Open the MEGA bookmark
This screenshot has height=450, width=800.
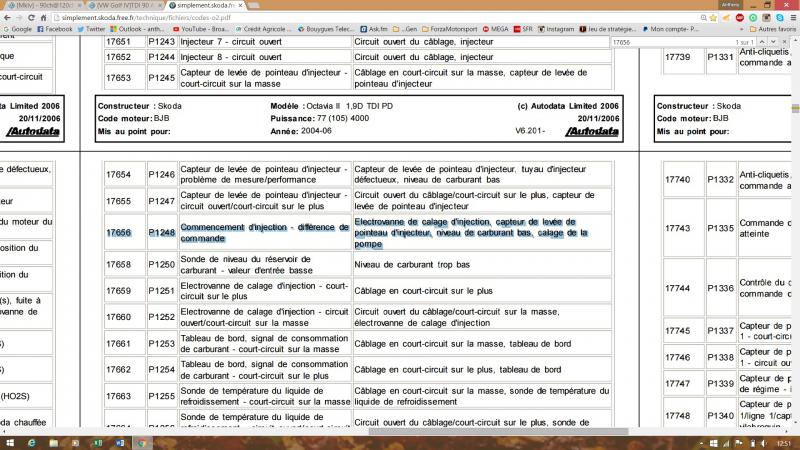point(495,29)
